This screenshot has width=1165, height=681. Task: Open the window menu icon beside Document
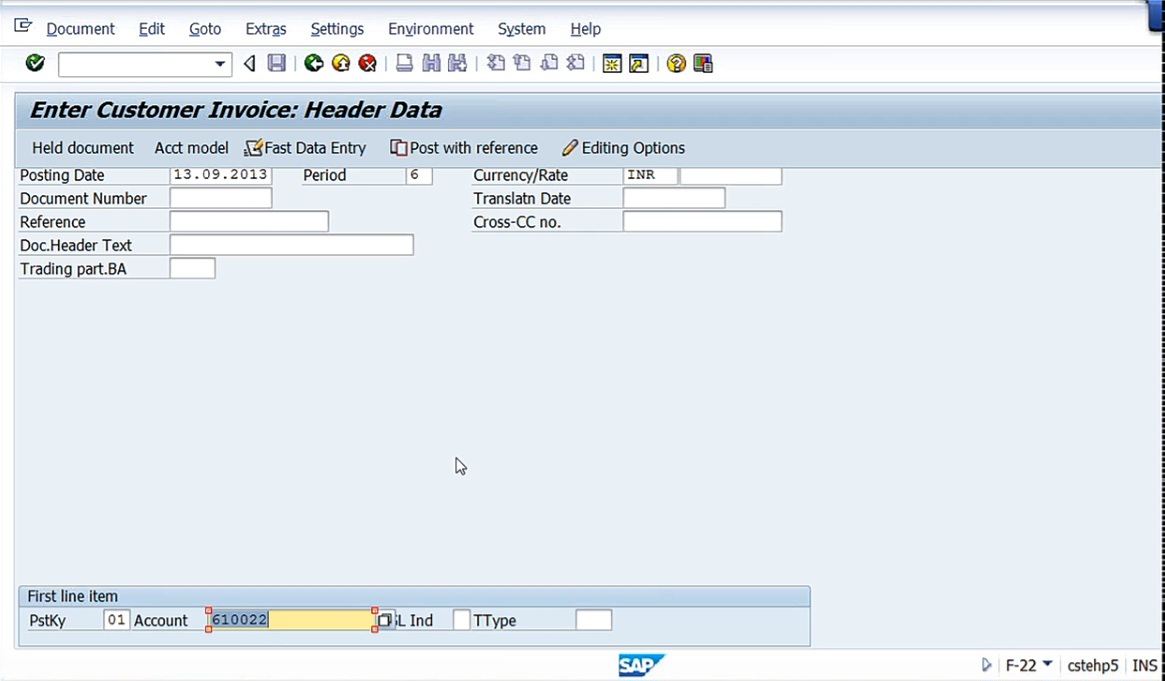pyautogui.click(x=23, y=26)
